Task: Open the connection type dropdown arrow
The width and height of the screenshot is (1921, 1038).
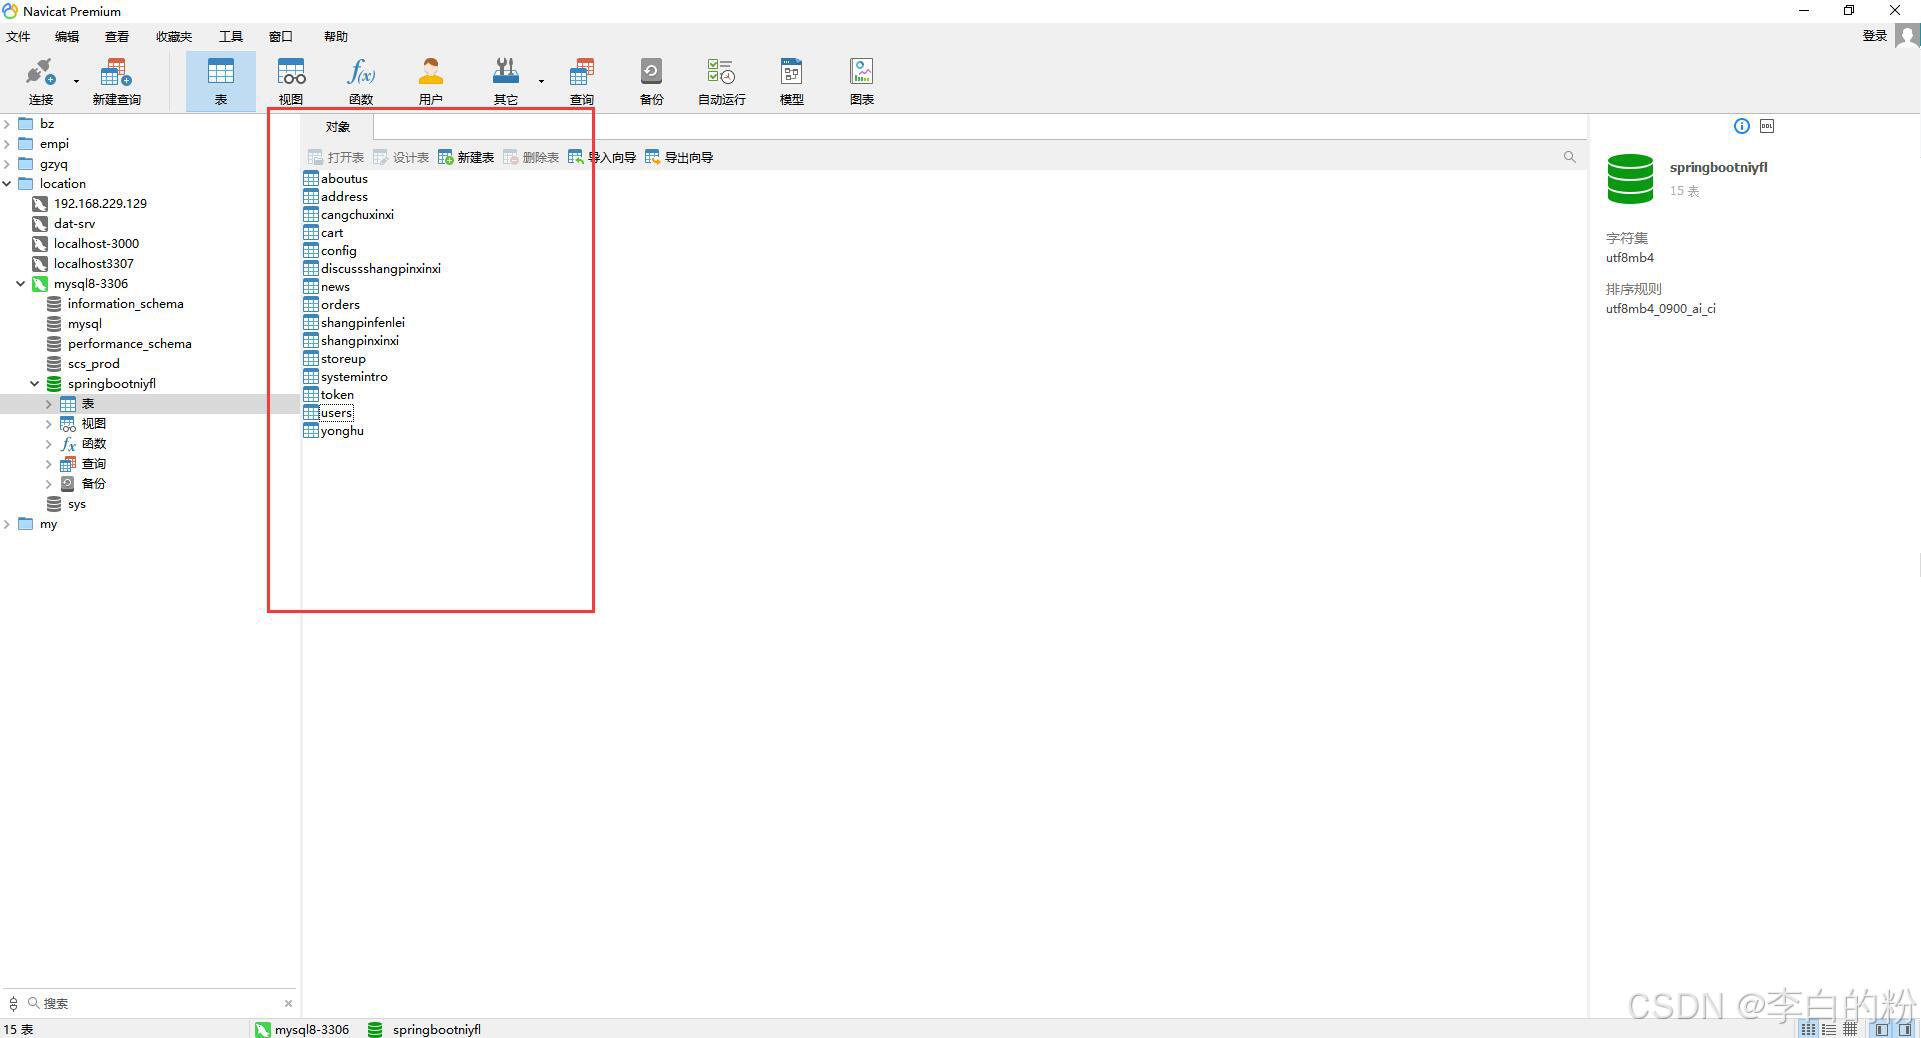Action: (76, 81)
